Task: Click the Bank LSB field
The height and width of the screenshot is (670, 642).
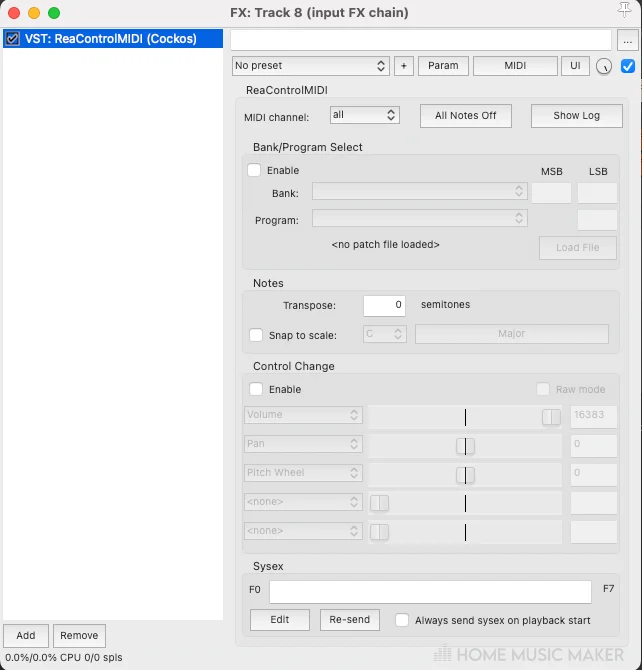Action: click(597, 193)
